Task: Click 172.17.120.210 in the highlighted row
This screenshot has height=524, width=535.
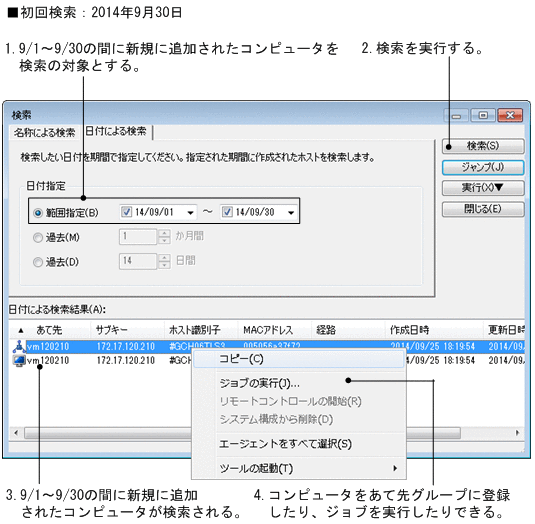Action: [126, 347]
